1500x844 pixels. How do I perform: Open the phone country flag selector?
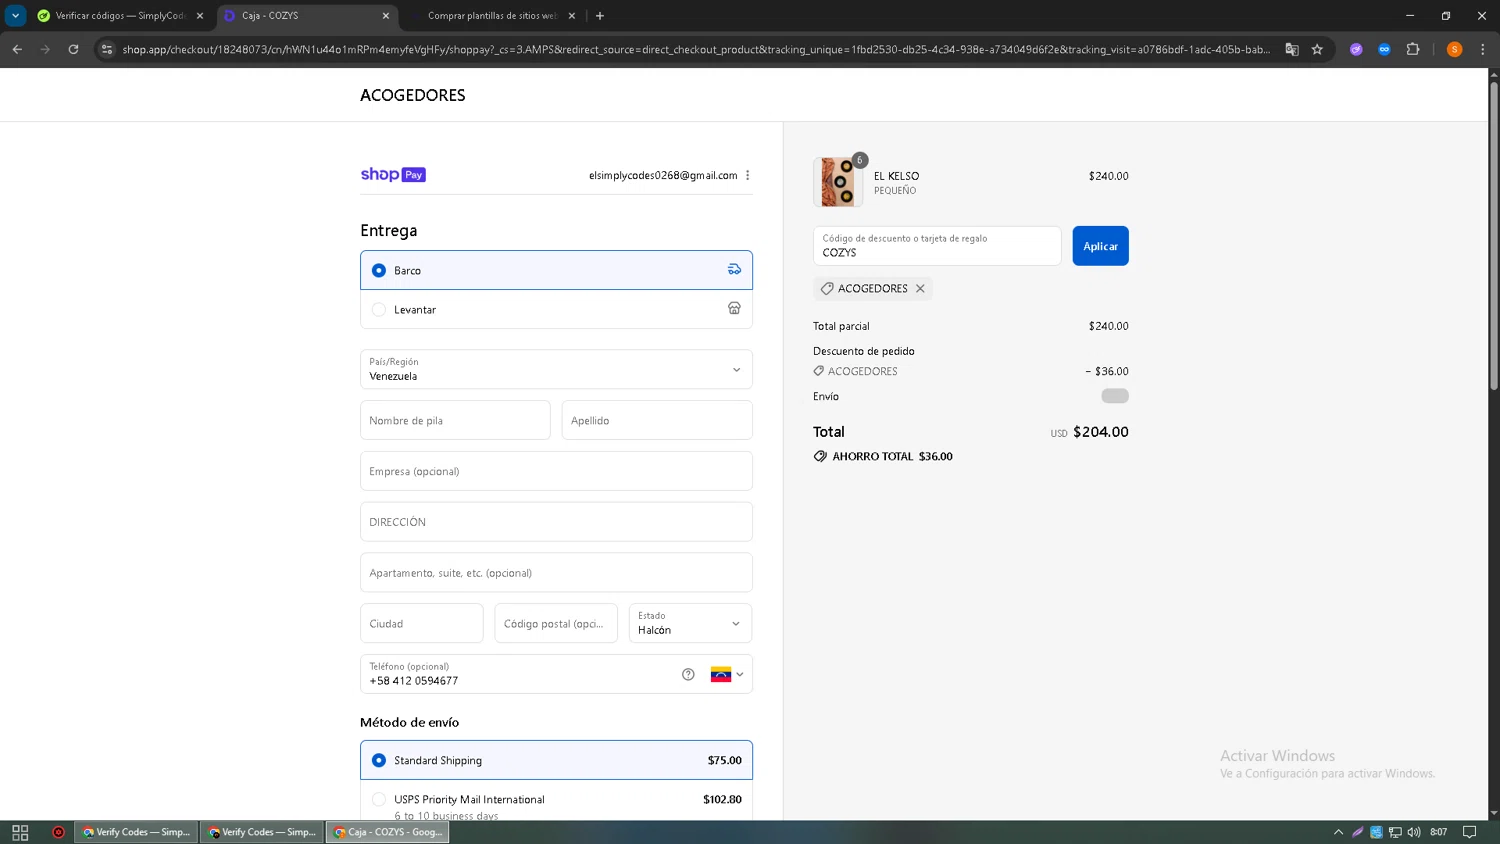click(x=727, y=674)
